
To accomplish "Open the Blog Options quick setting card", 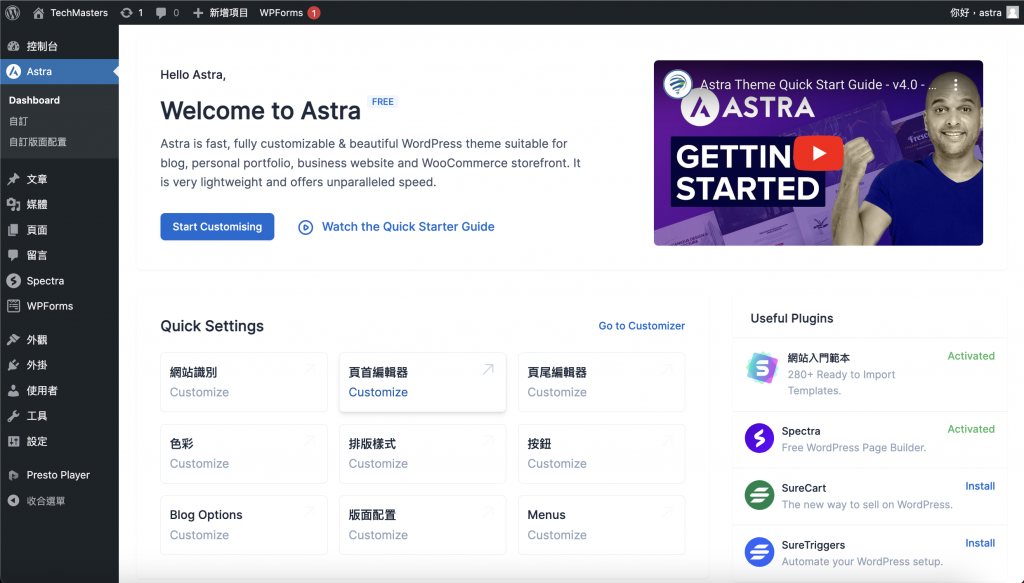I will [x=244, y=525].
